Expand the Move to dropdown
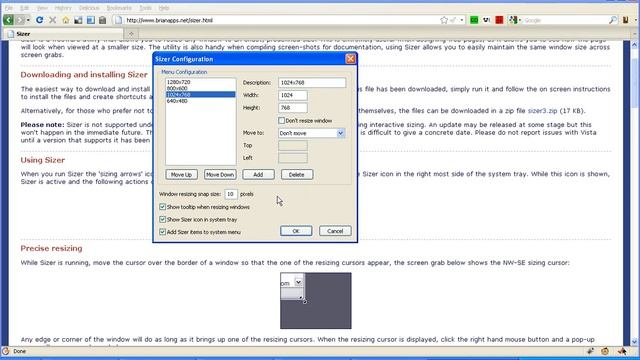Viewport: 640px width, 360px height. tap(341, 133)
